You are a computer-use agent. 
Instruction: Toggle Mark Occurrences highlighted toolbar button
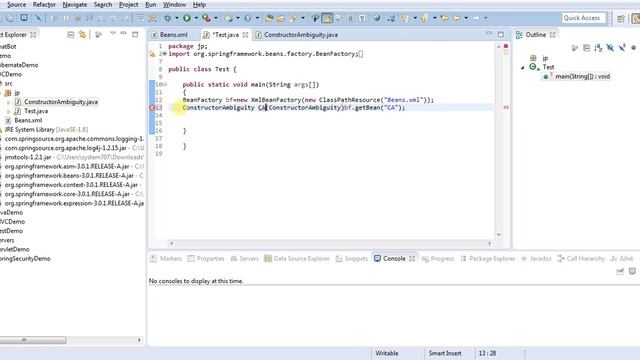click(327, 18)
